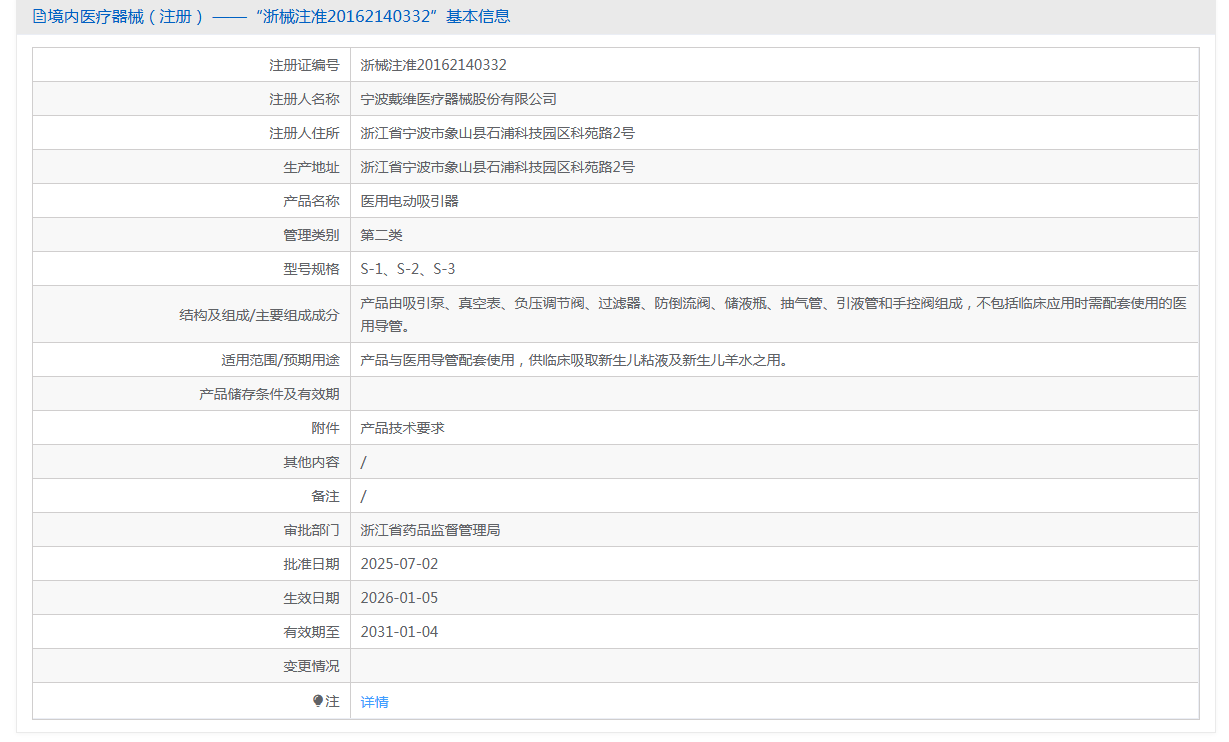
Task: Select the 注册证编号 row label
Action: tap(304, 65)
